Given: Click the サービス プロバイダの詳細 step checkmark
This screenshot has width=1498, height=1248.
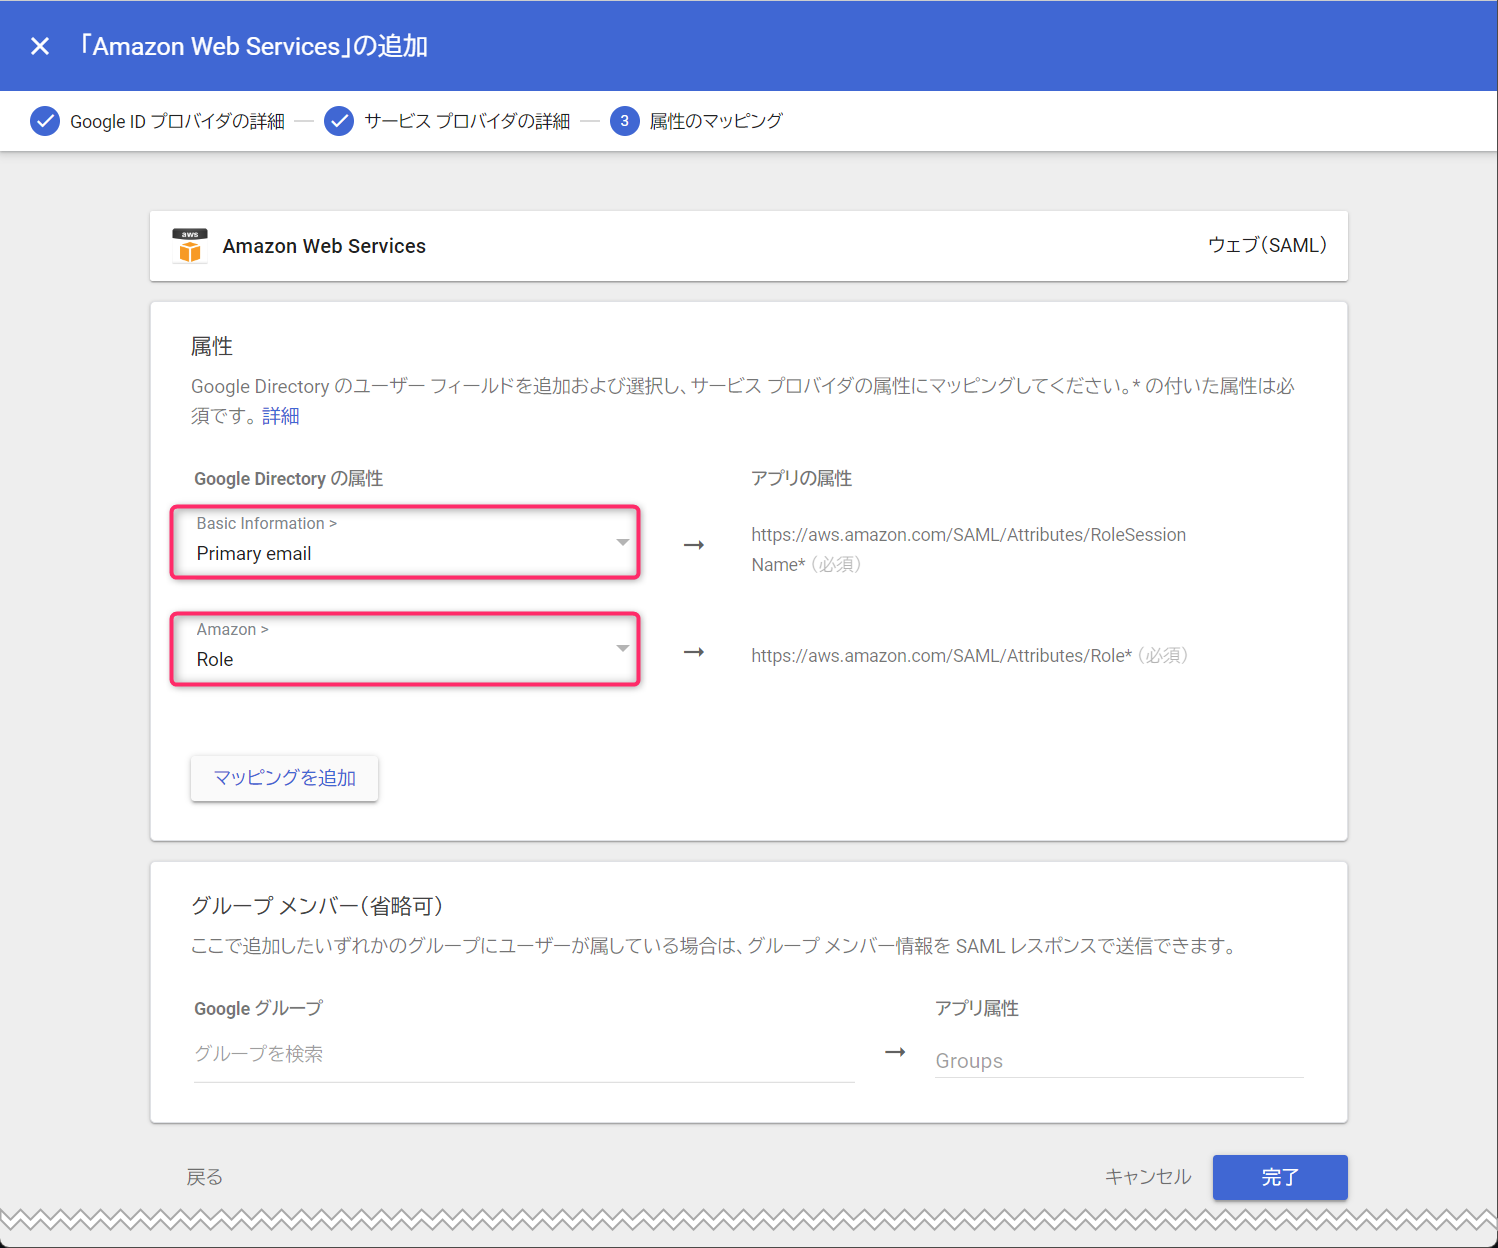Looking at the screenshot, I should point(339,121).
